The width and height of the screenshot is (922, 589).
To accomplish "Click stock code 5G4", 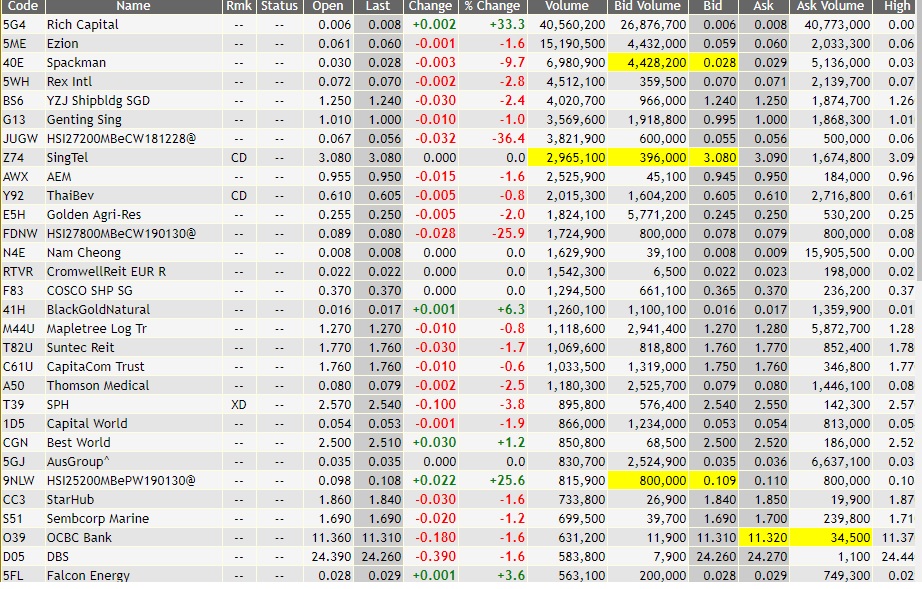I will click(14, 25).
